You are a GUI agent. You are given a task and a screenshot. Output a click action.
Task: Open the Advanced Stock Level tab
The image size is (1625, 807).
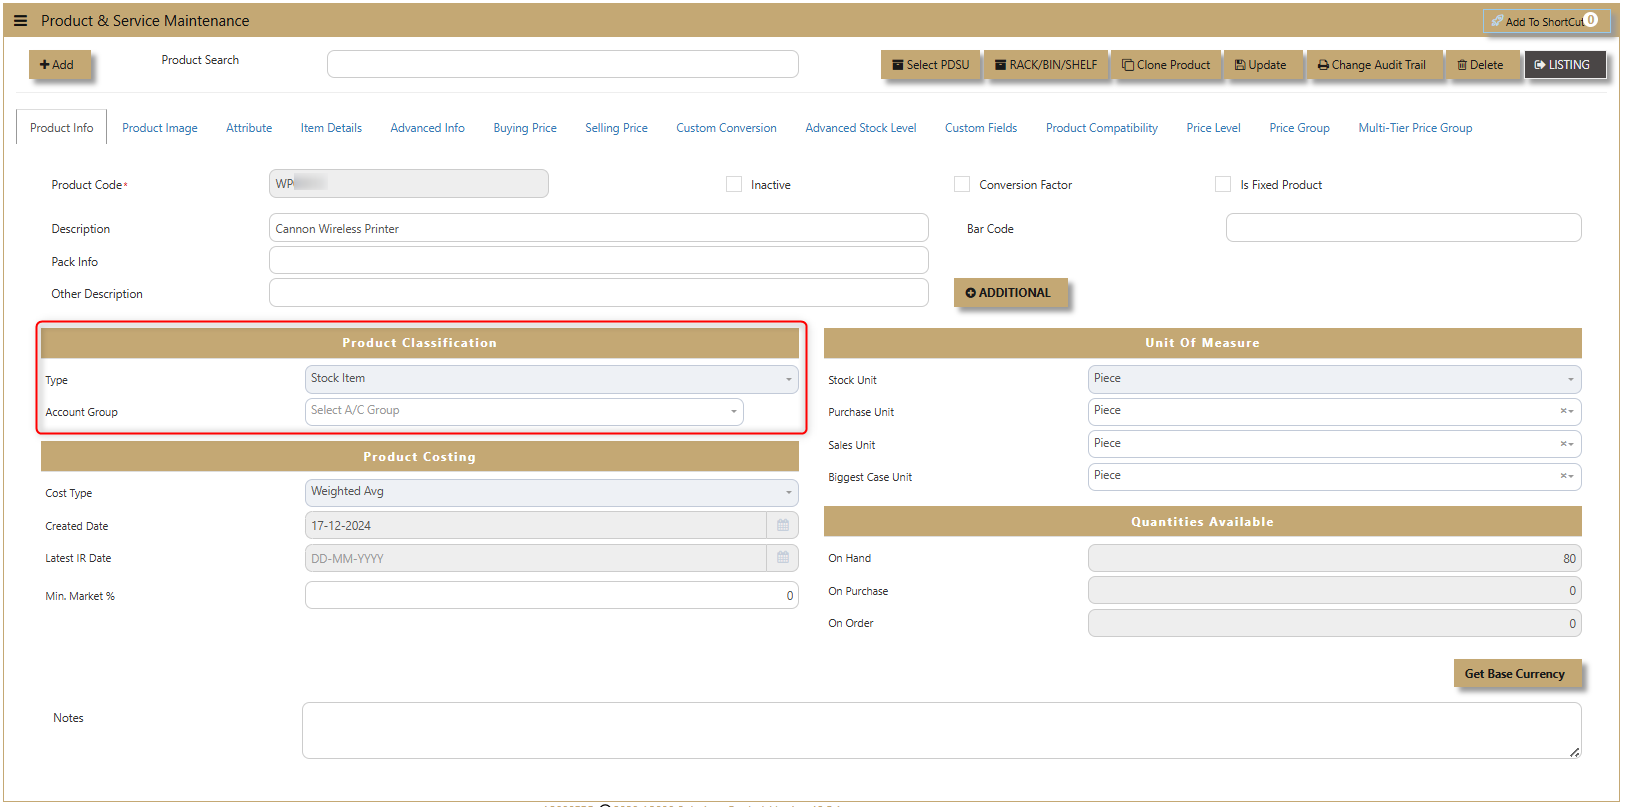(861, 128)
